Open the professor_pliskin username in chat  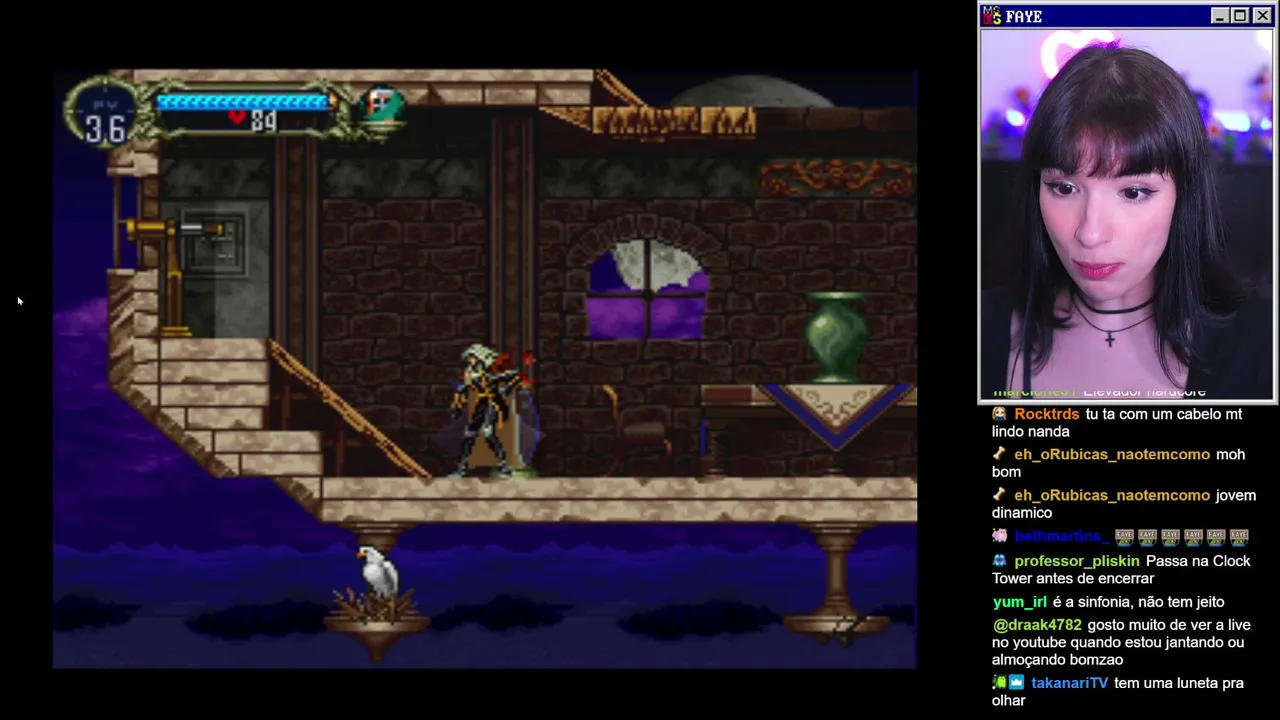[x=1076, y=562]
